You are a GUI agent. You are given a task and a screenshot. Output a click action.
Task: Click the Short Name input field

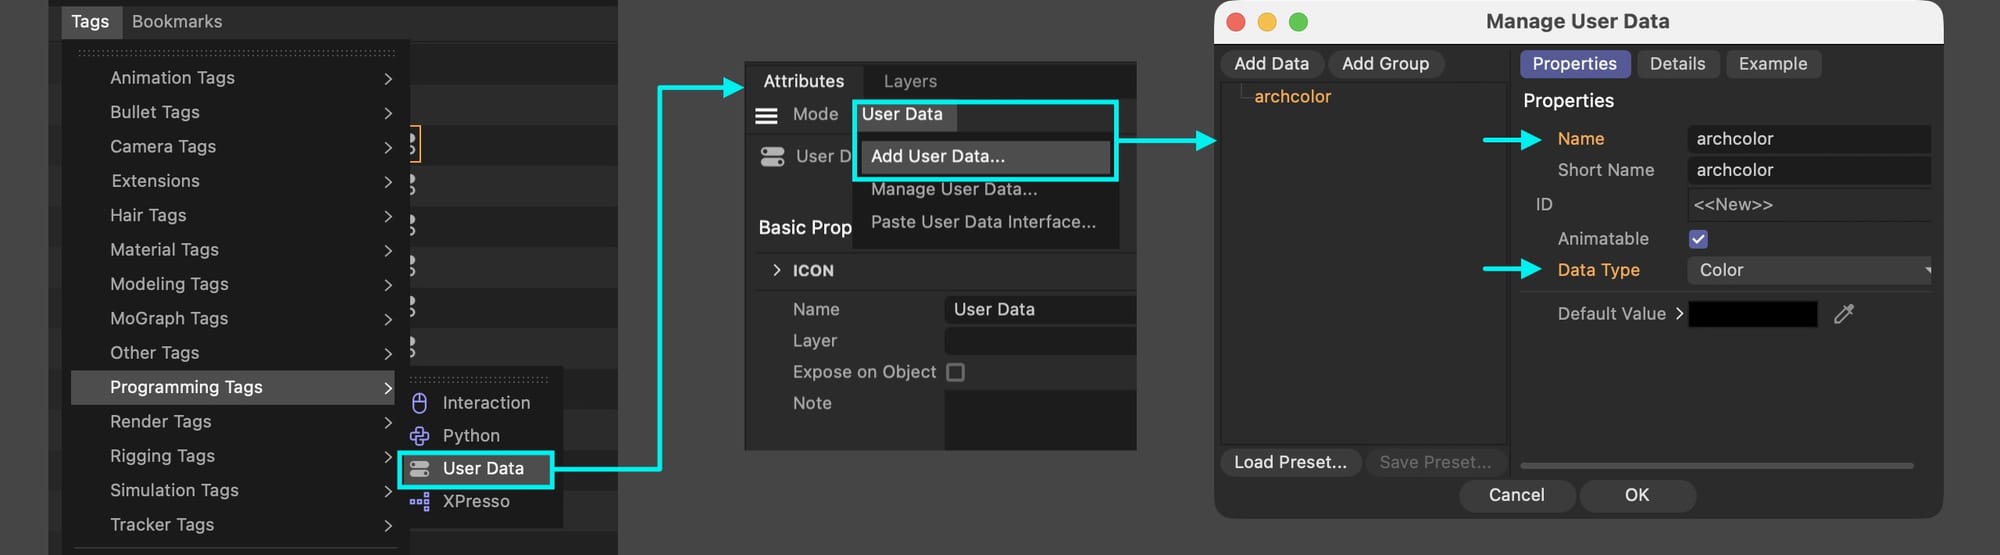pos(1809,170)
